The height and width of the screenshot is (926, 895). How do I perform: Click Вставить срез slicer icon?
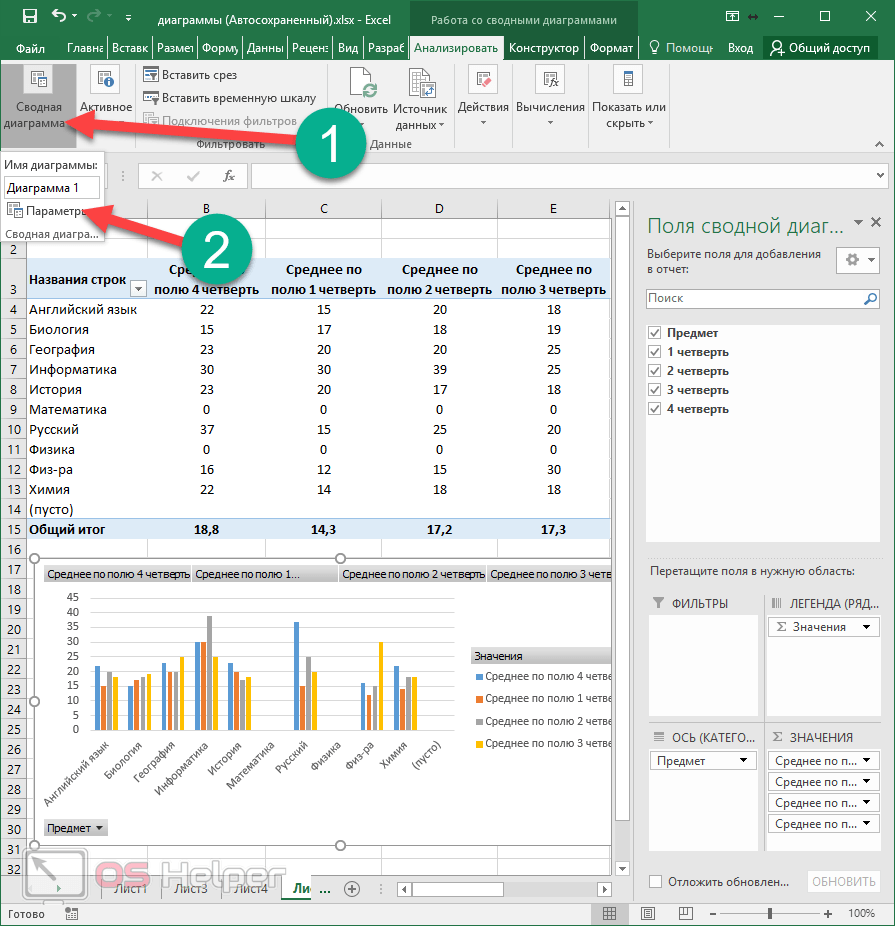tap(151, 75)
